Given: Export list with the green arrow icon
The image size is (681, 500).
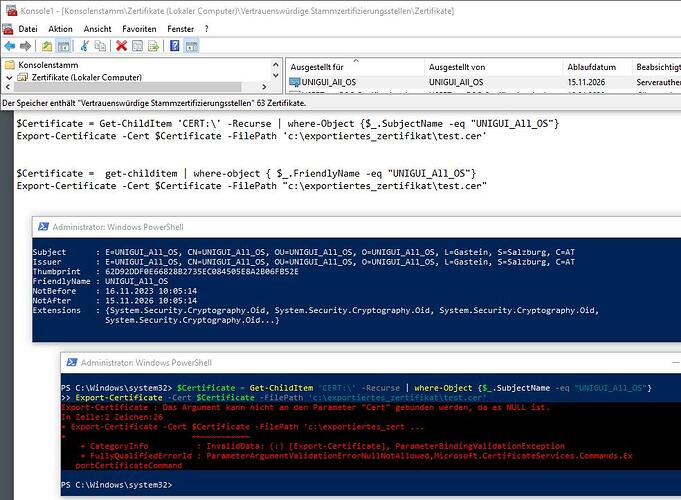Looking at the screenshot, I should [x=153, y=46].
